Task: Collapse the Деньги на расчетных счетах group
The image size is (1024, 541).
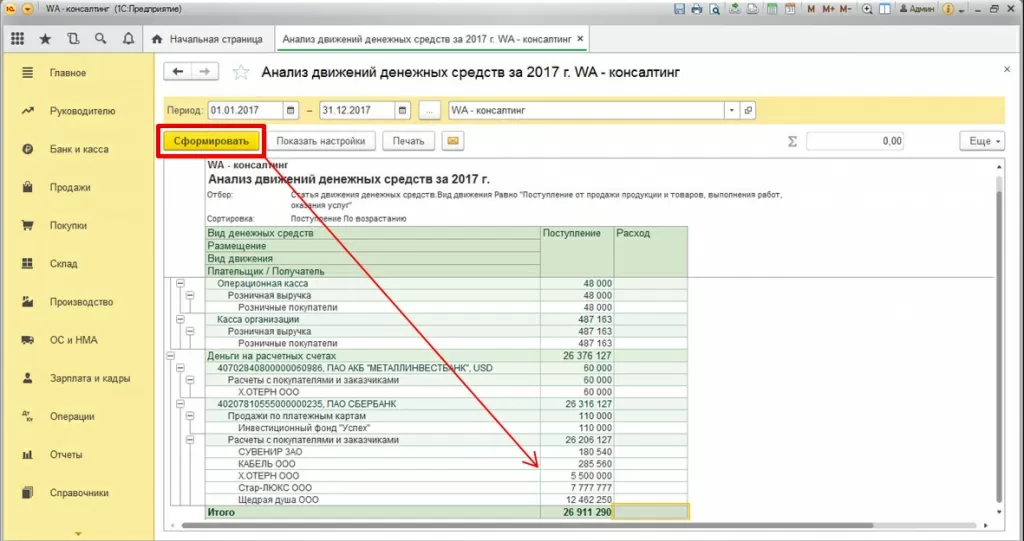Action: (172, 355)
